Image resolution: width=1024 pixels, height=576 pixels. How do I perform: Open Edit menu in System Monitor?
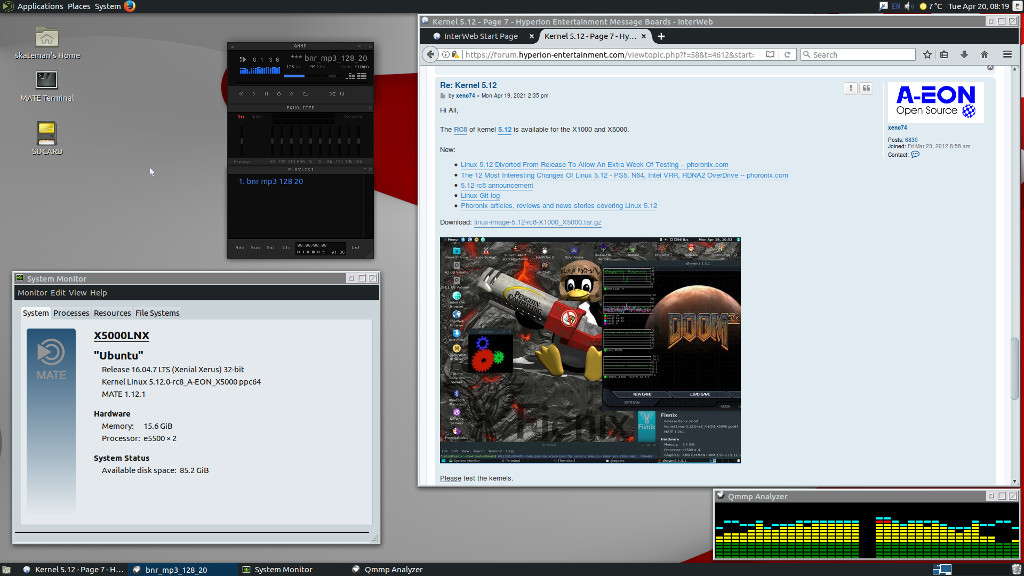click(x=57, y=293)
